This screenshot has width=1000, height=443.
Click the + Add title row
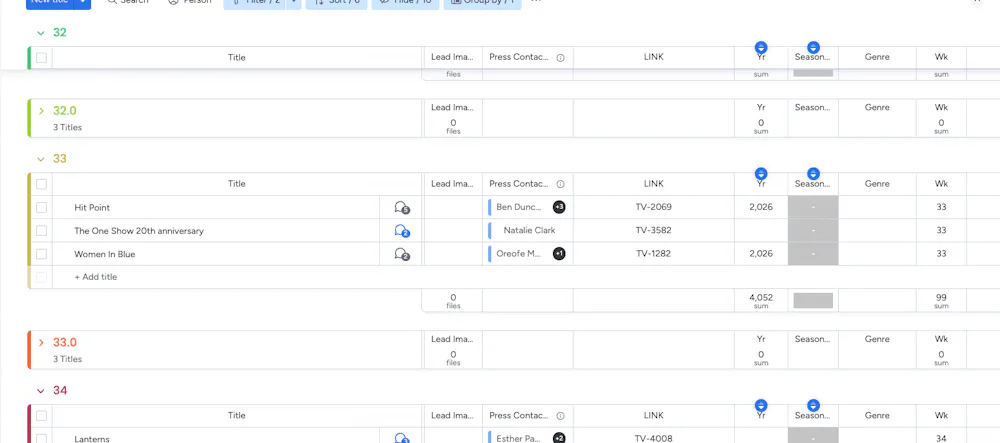pyautogui.click(x=96, y=277)
